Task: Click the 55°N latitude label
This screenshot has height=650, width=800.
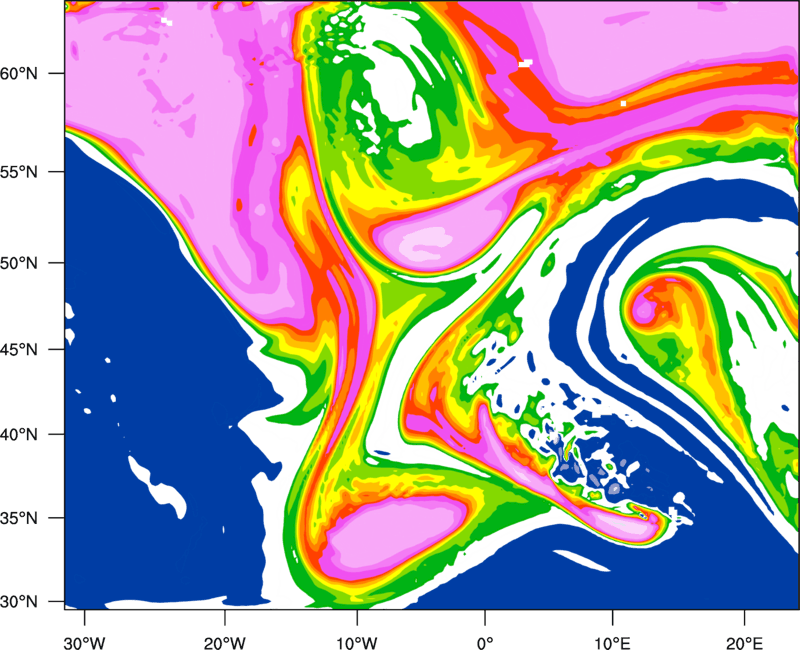Action: pos(19,172)
